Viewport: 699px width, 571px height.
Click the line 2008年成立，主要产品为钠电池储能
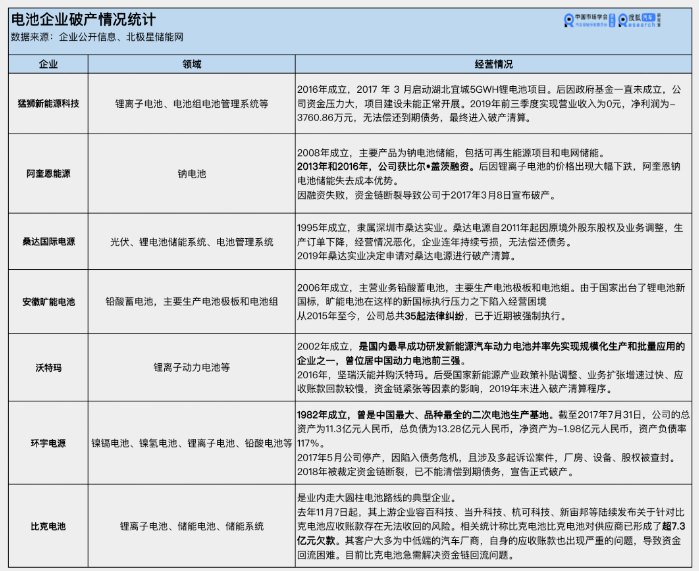(x=451, y=153)
